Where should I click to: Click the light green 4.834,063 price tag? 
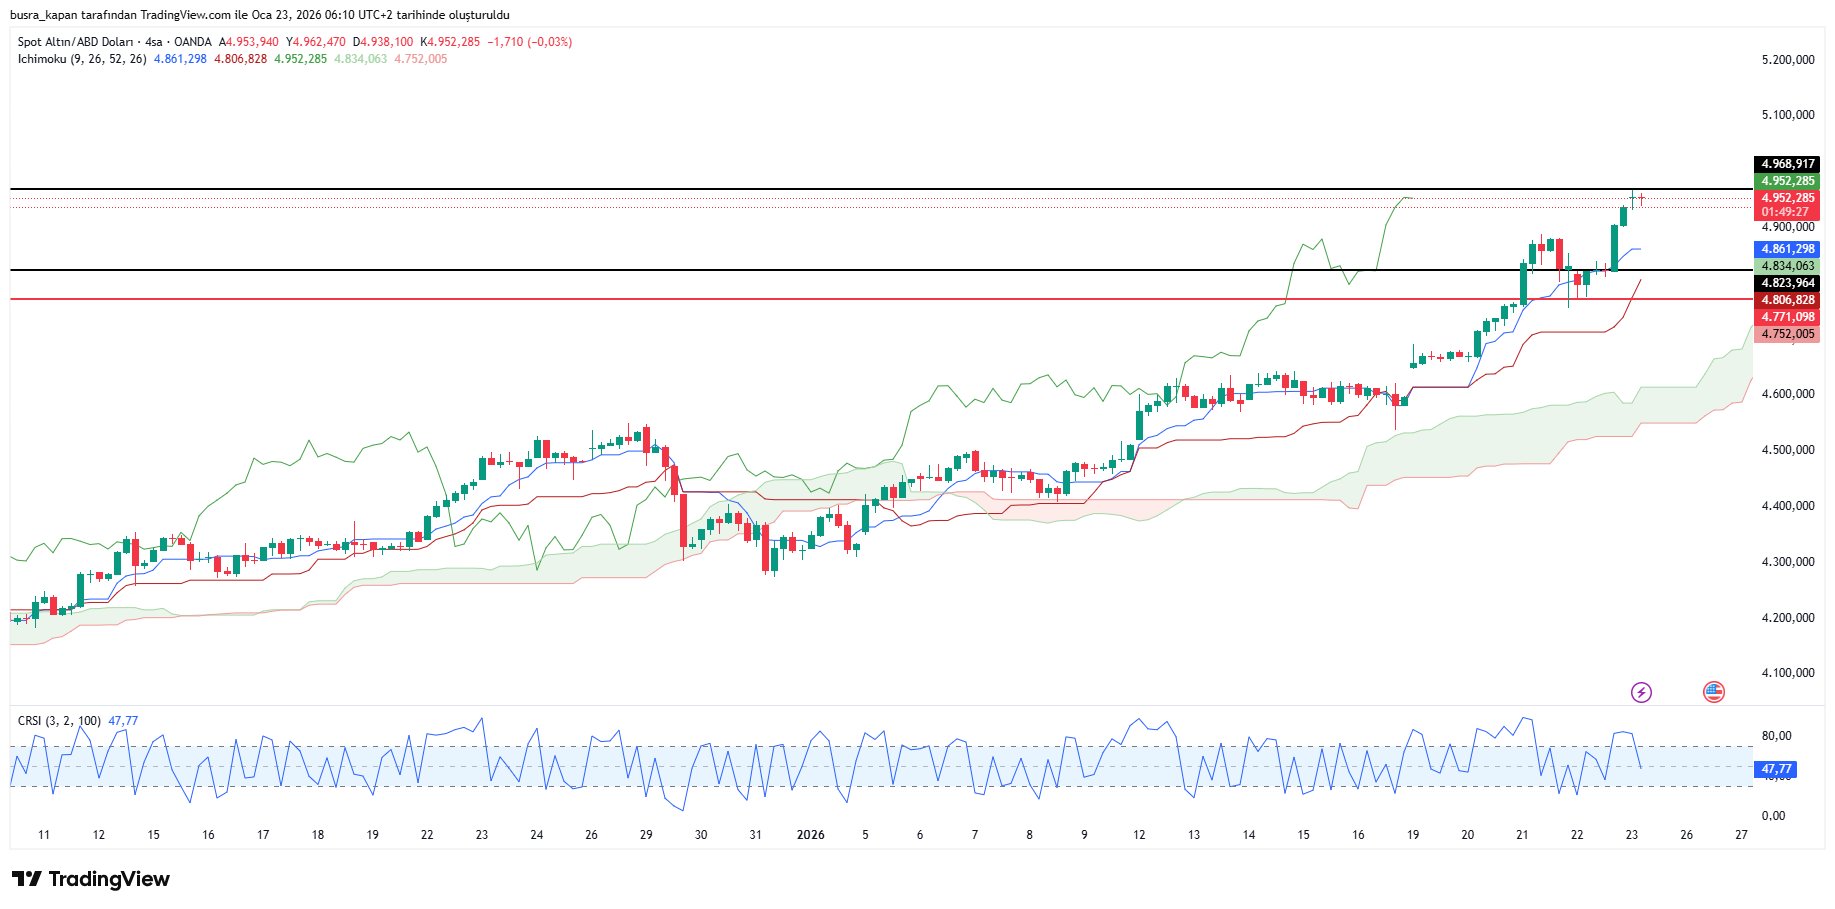pyautogui.click(x=1787, y=266)
